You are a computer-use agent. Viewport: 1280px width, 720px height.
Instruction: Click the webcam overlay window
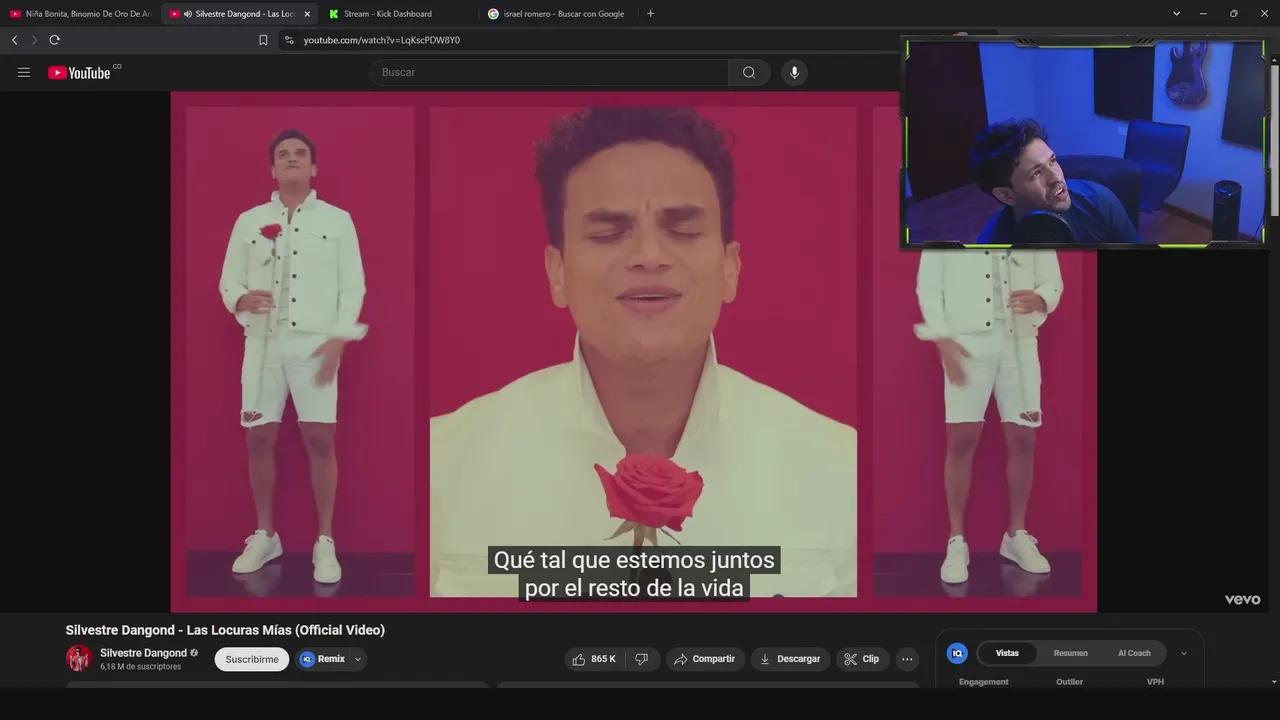coord(1084,143)
